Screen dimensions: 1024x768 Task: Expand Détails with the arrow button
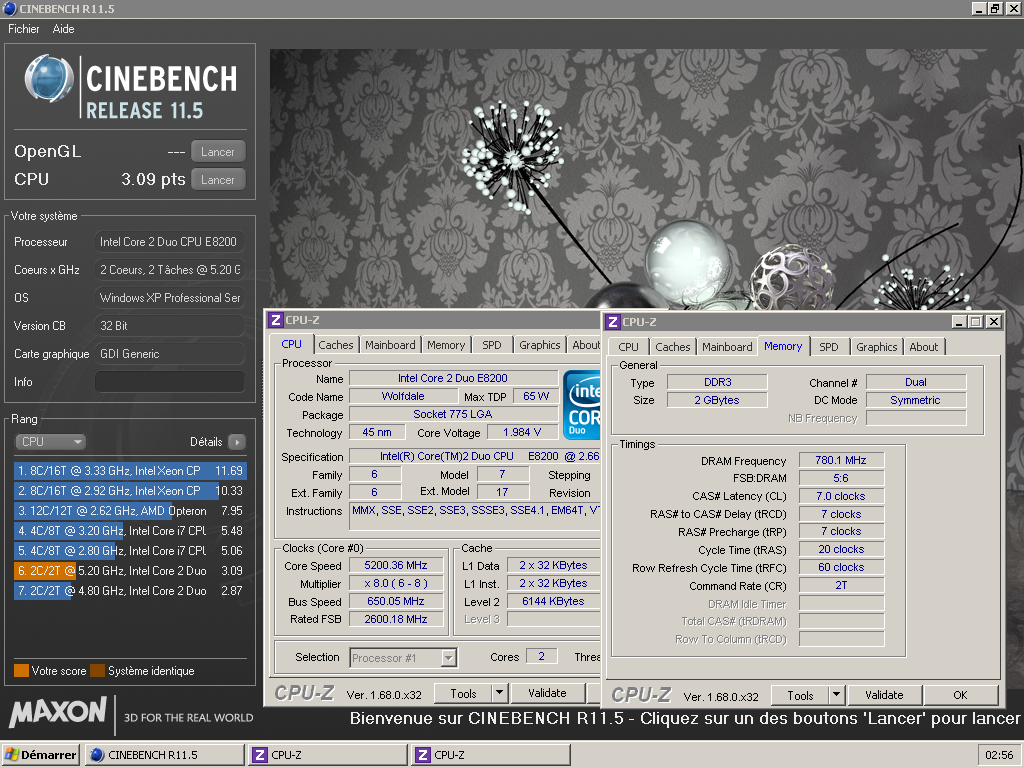(237, 442)
